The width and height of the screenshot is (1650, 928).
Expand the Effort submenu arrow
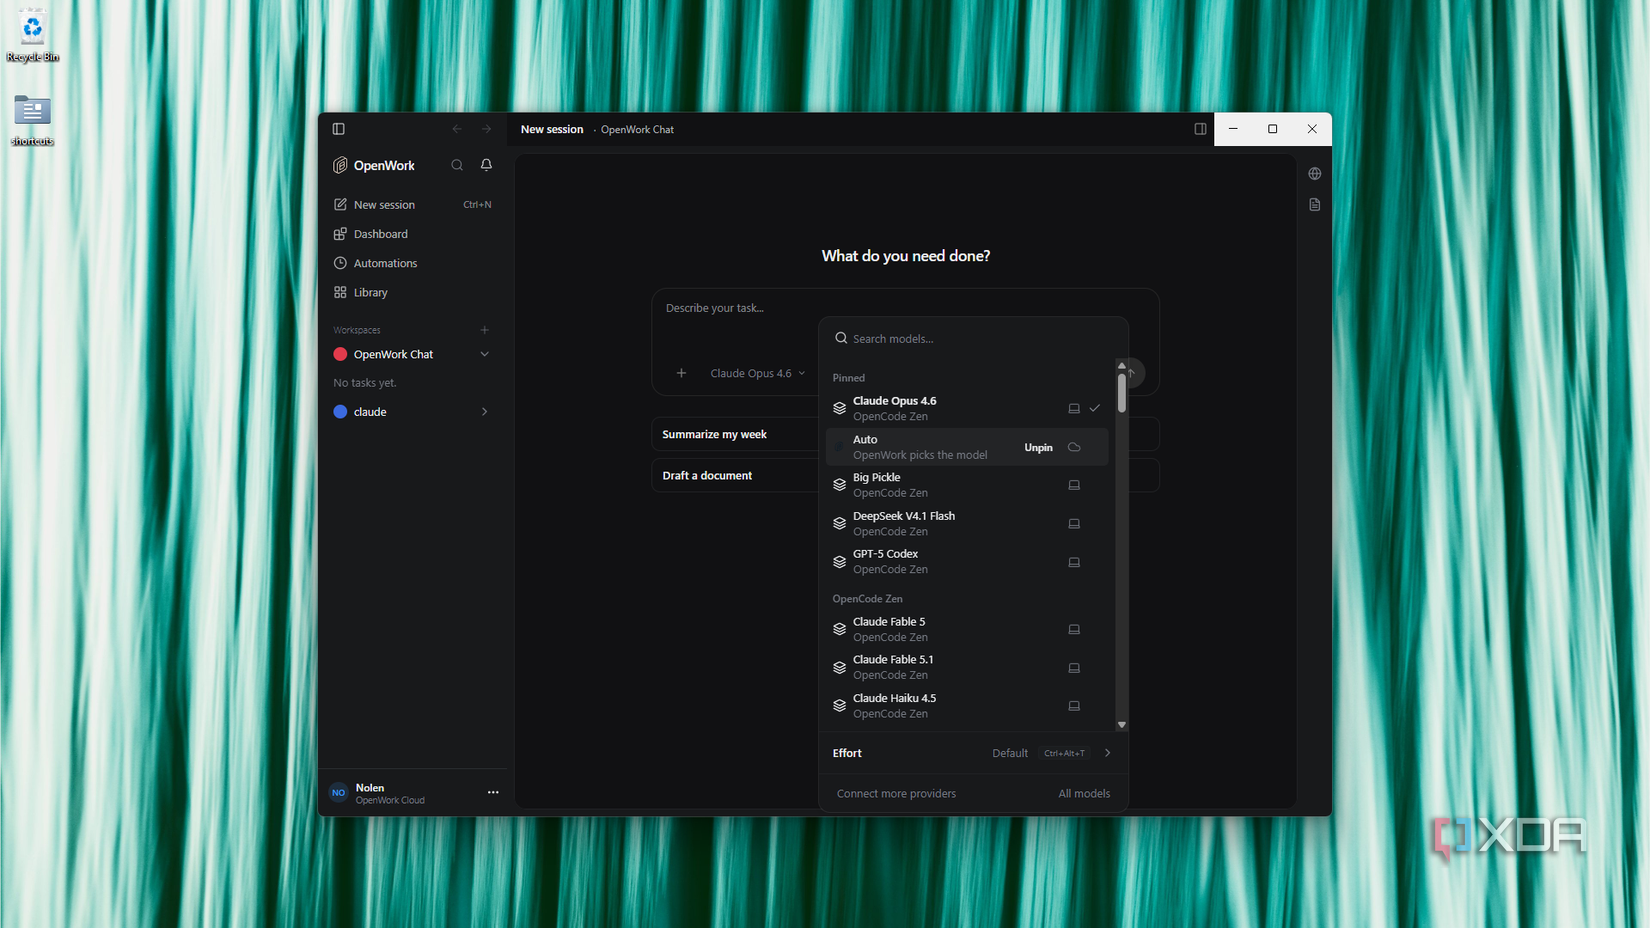pos(1107,753)
